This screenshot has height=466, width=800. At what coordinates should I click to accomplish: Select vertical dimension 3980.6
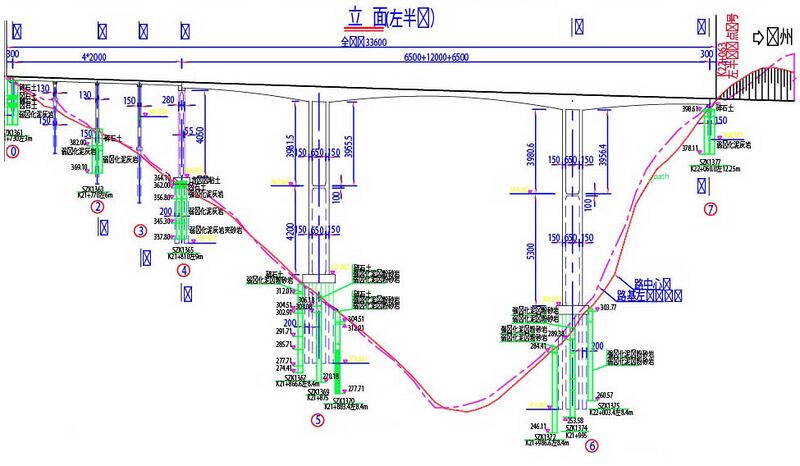[531, 154]
